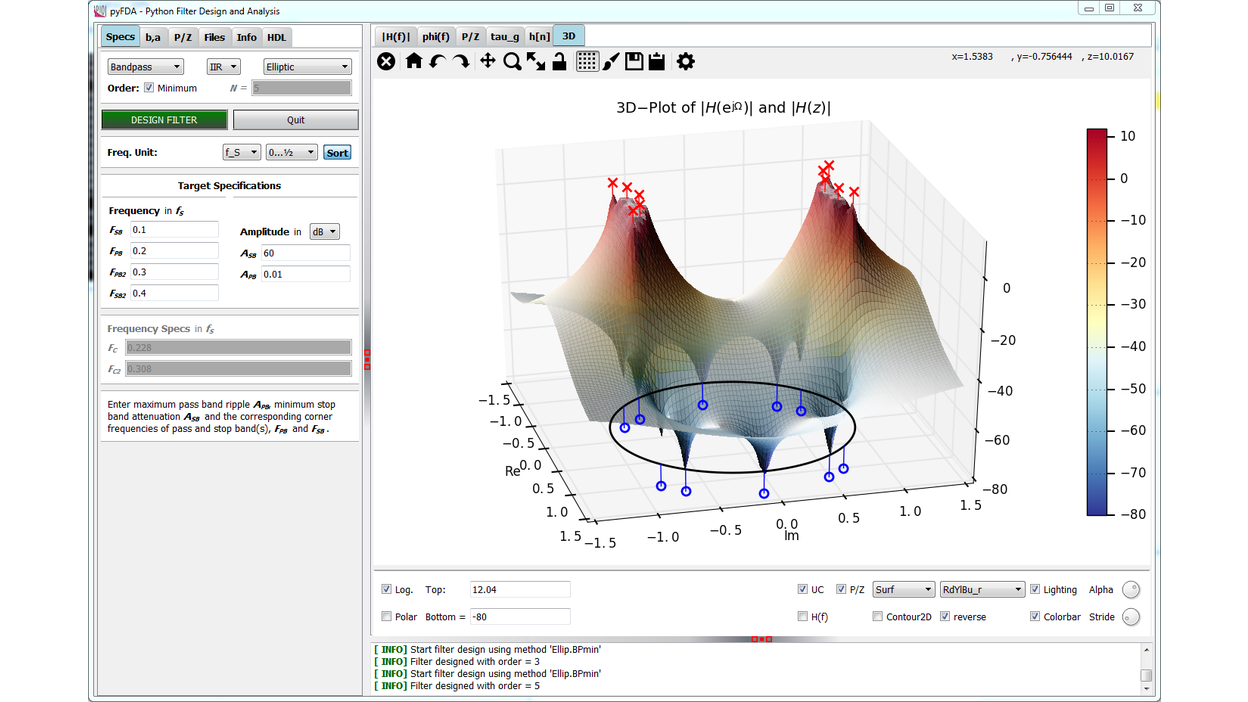
Task: Switch to the P/Z plot tab
Action: tap(470, 37)
